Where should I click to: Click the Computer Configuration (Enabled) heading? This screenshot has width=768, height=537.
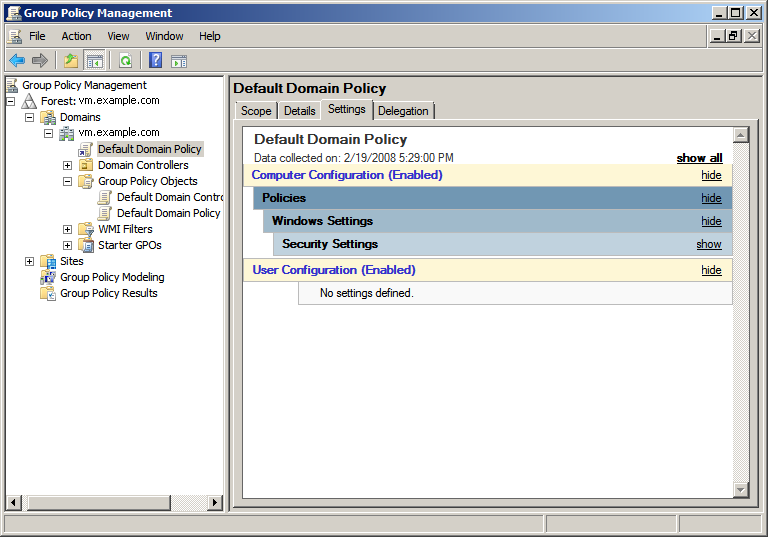pos(347,175)
